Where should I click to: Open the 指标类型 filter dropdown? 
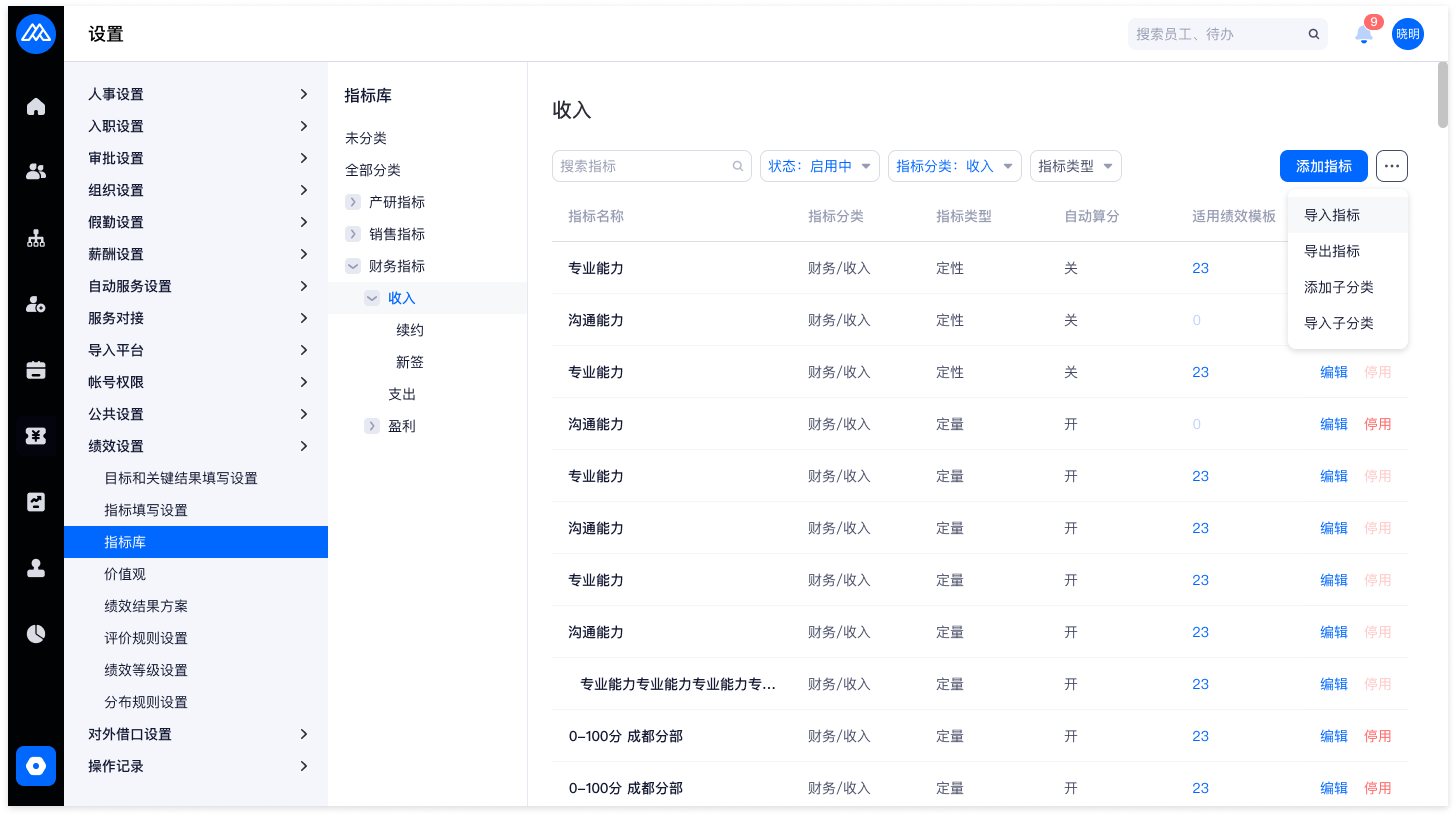tap(1075, 166)
